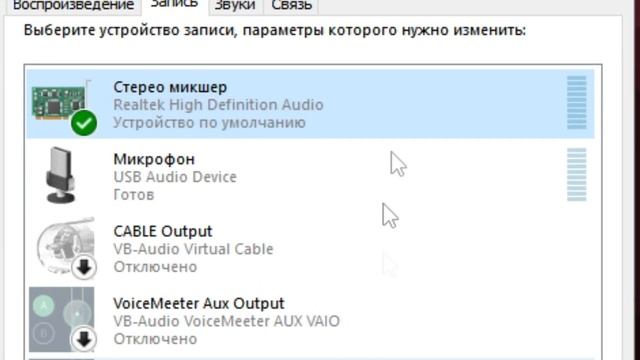Click the USB Audio Device label
Screen dimensions: 640x360
coord(175,177)
